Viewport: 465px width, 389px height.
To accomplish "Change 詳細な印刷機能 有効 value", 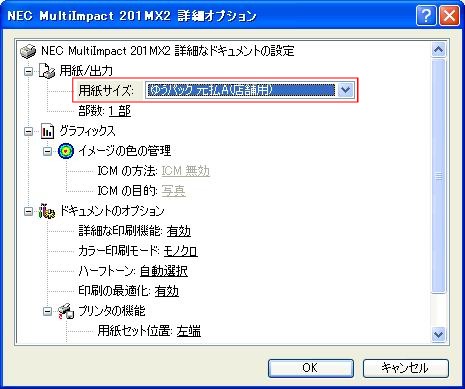I will tap(179, 231).
